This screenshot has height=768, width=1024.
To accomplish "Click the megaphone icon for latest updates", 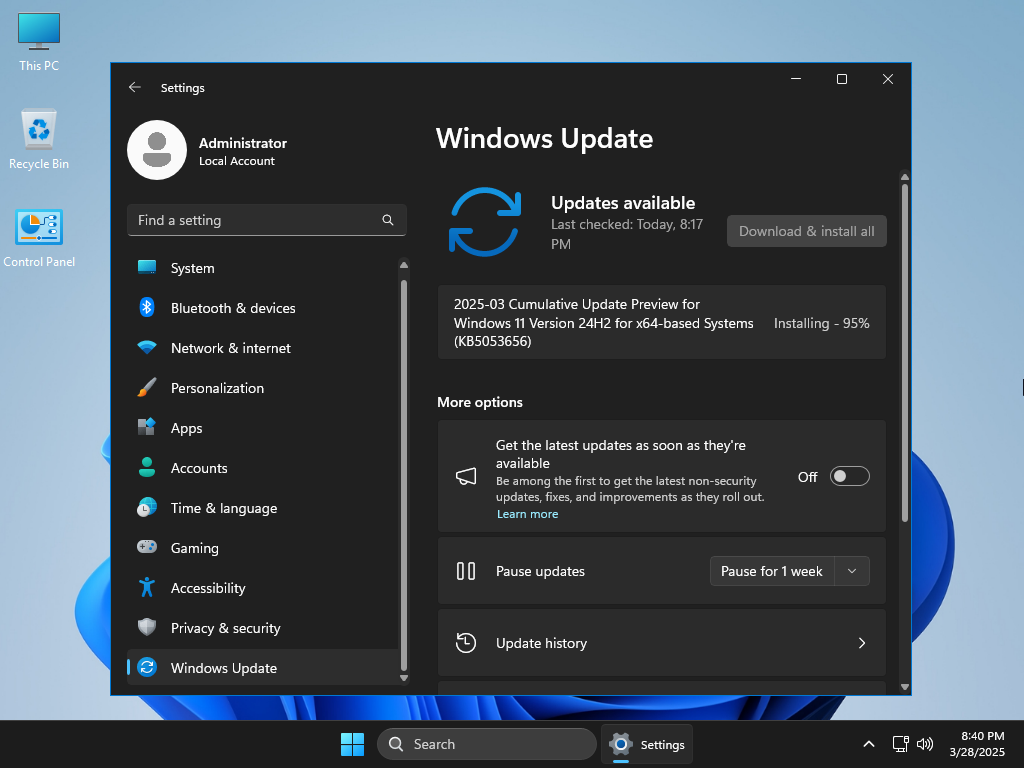I will click(466, 477).
